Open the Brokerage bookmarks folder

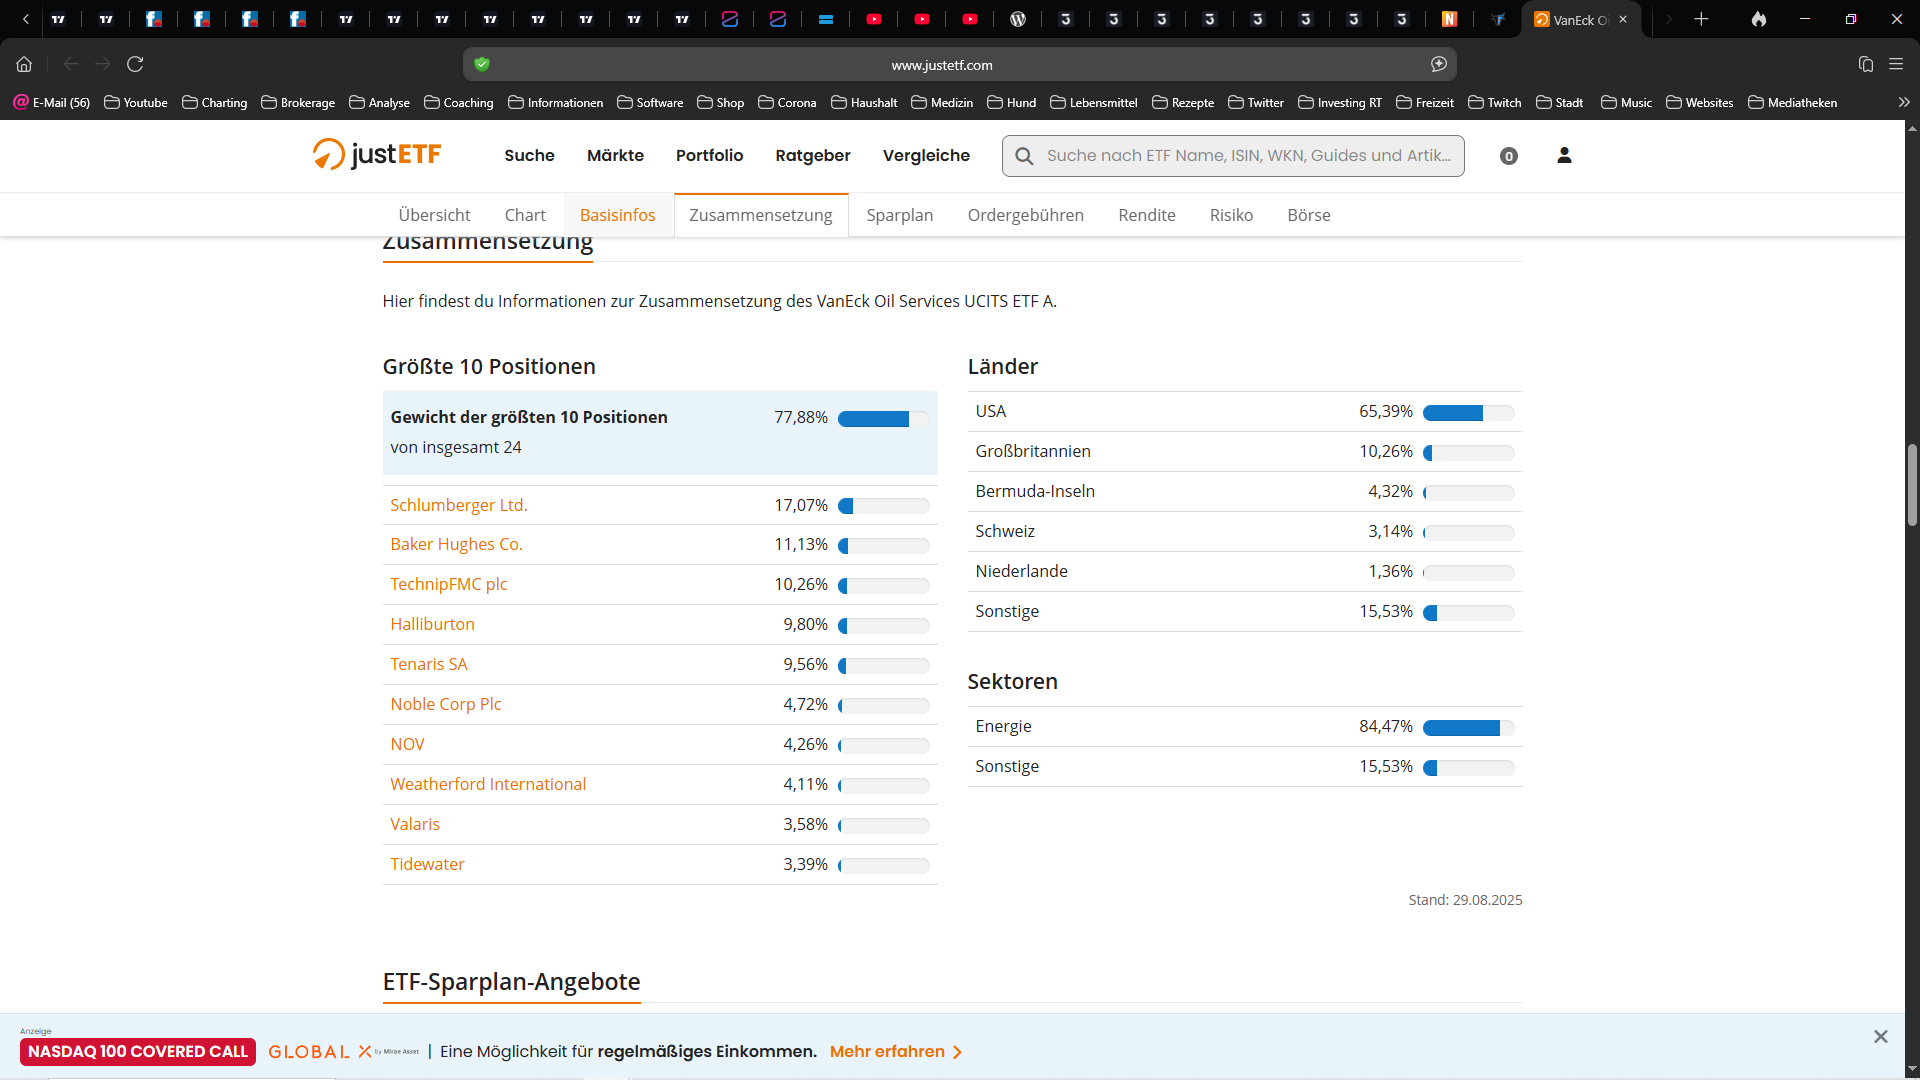click(298, 102)
